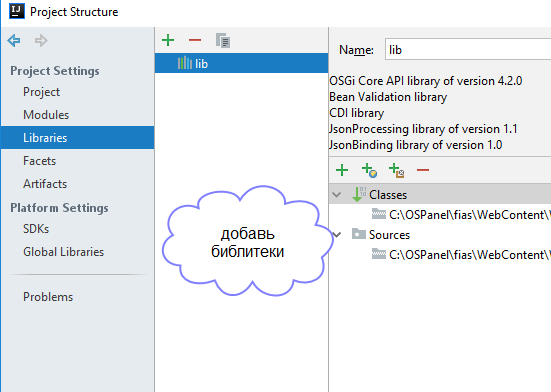Select the lib library in the list
This screenshot has width=551, height=392.
click(241, 64)
